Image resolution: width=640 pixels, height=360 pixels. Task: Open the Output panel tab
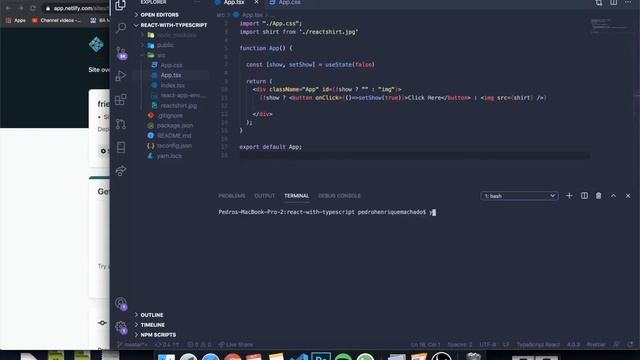(264, 196)
